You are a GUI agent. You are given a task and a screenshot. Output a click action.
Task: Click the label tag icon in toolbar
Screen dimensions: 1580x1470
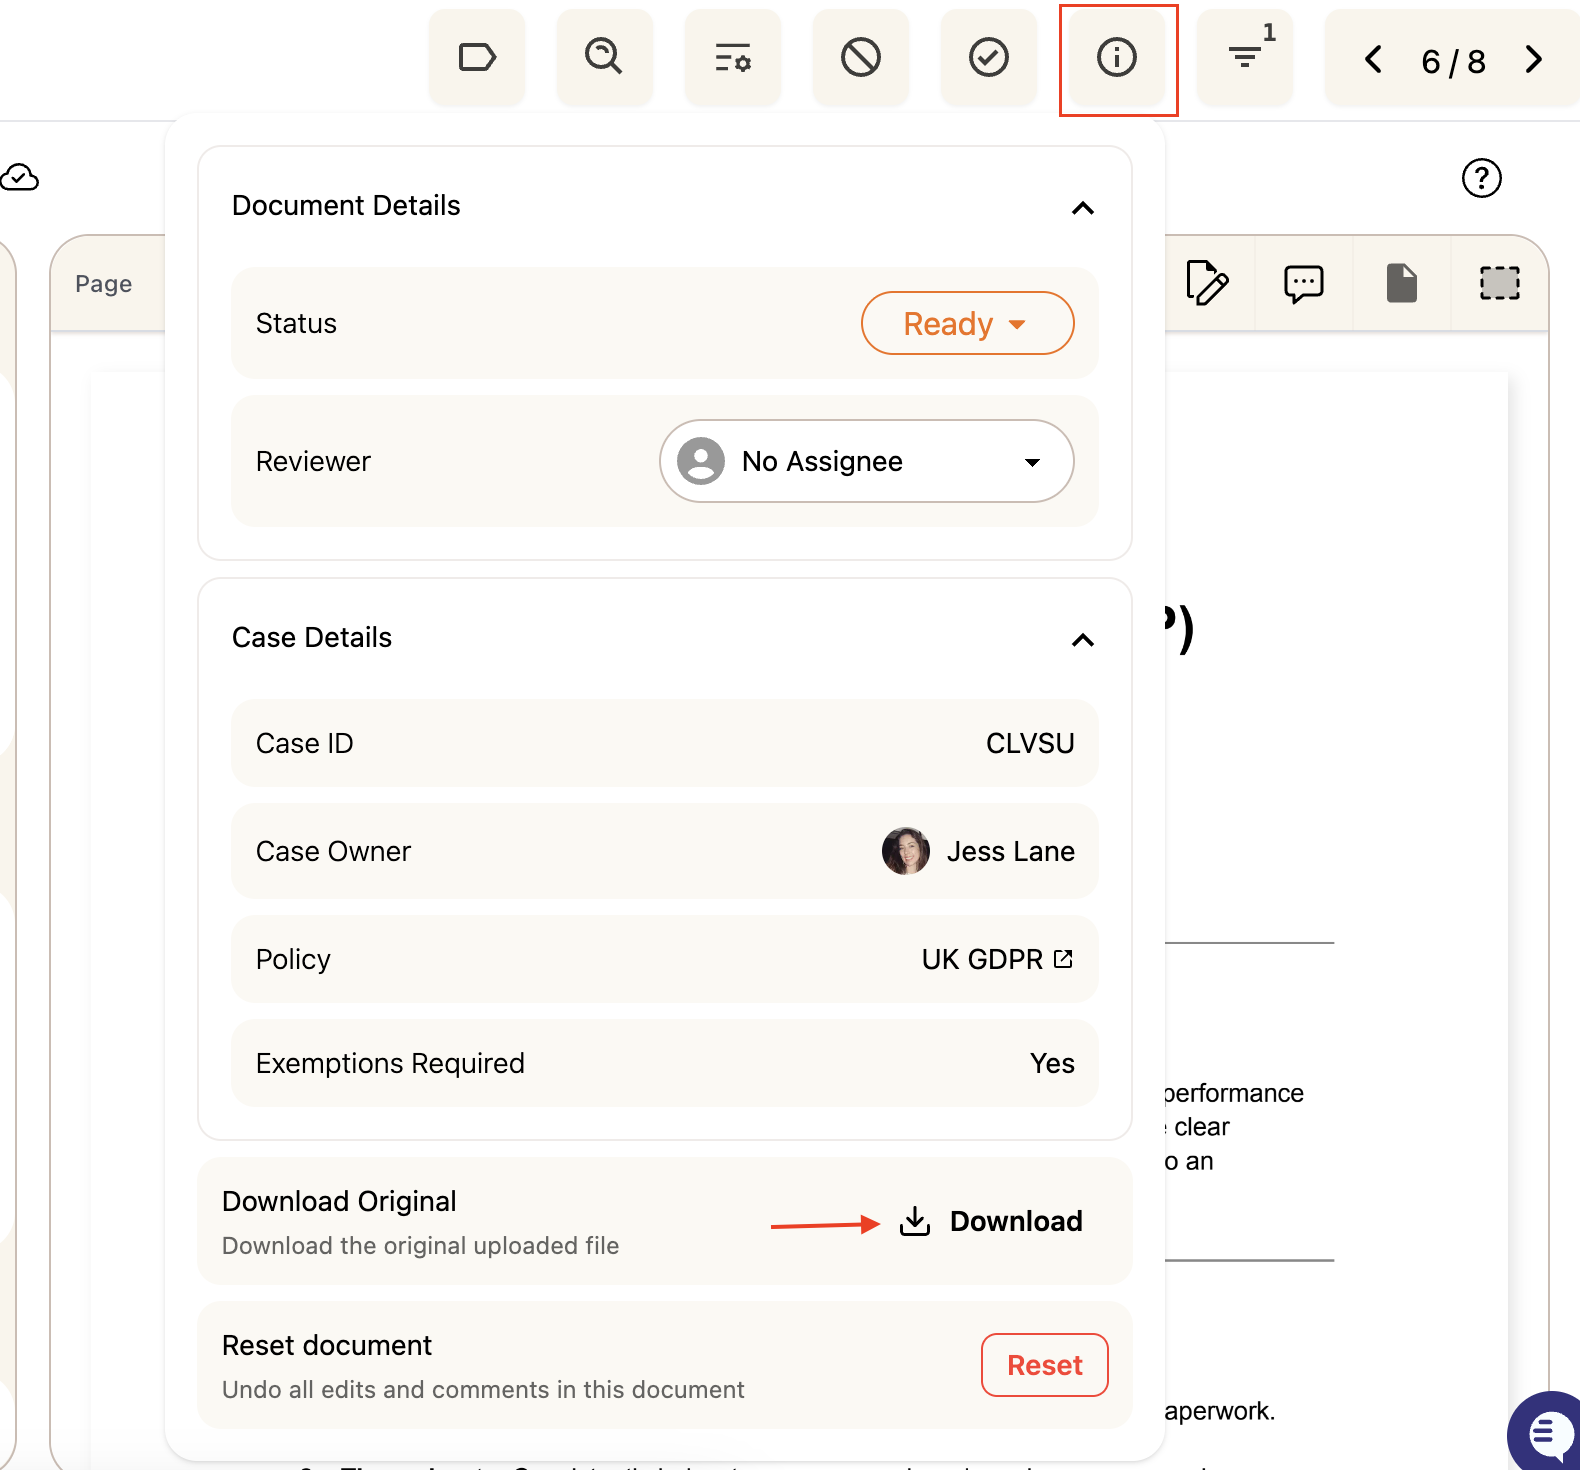click(477, 57)
